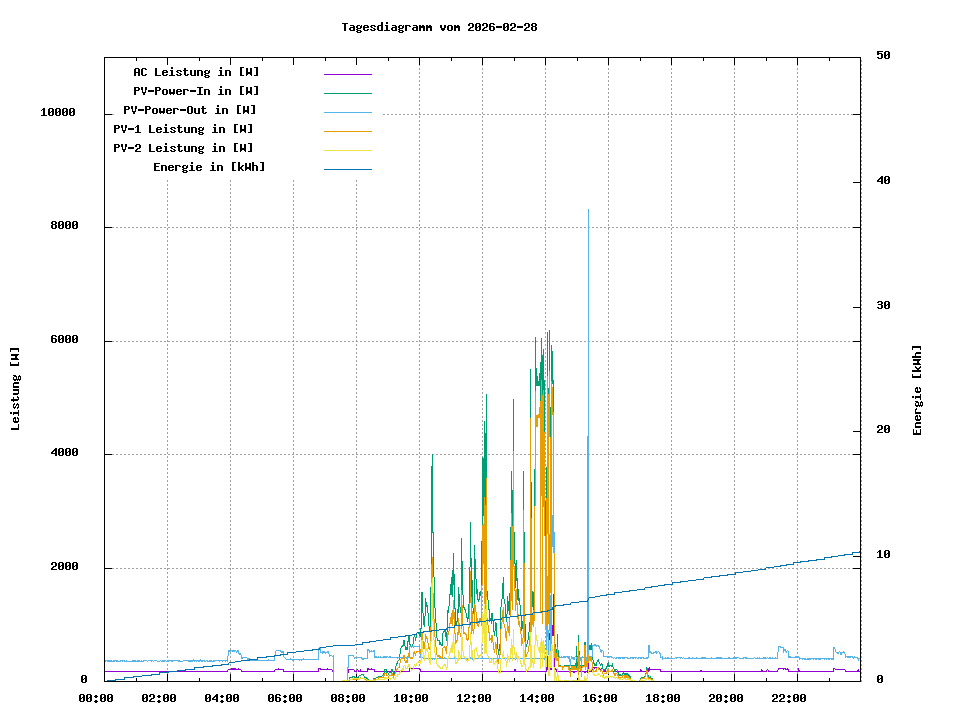Click the 'Leistung [W]' left axis label
The height and width of the screenshot is (720, 960).
[16, 388]
